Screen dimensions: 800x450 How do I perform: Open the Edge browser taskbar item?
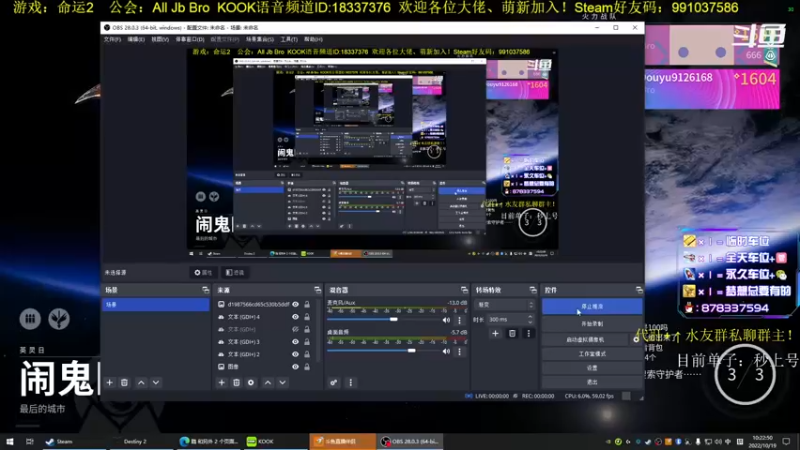click(x=208, y=441)
